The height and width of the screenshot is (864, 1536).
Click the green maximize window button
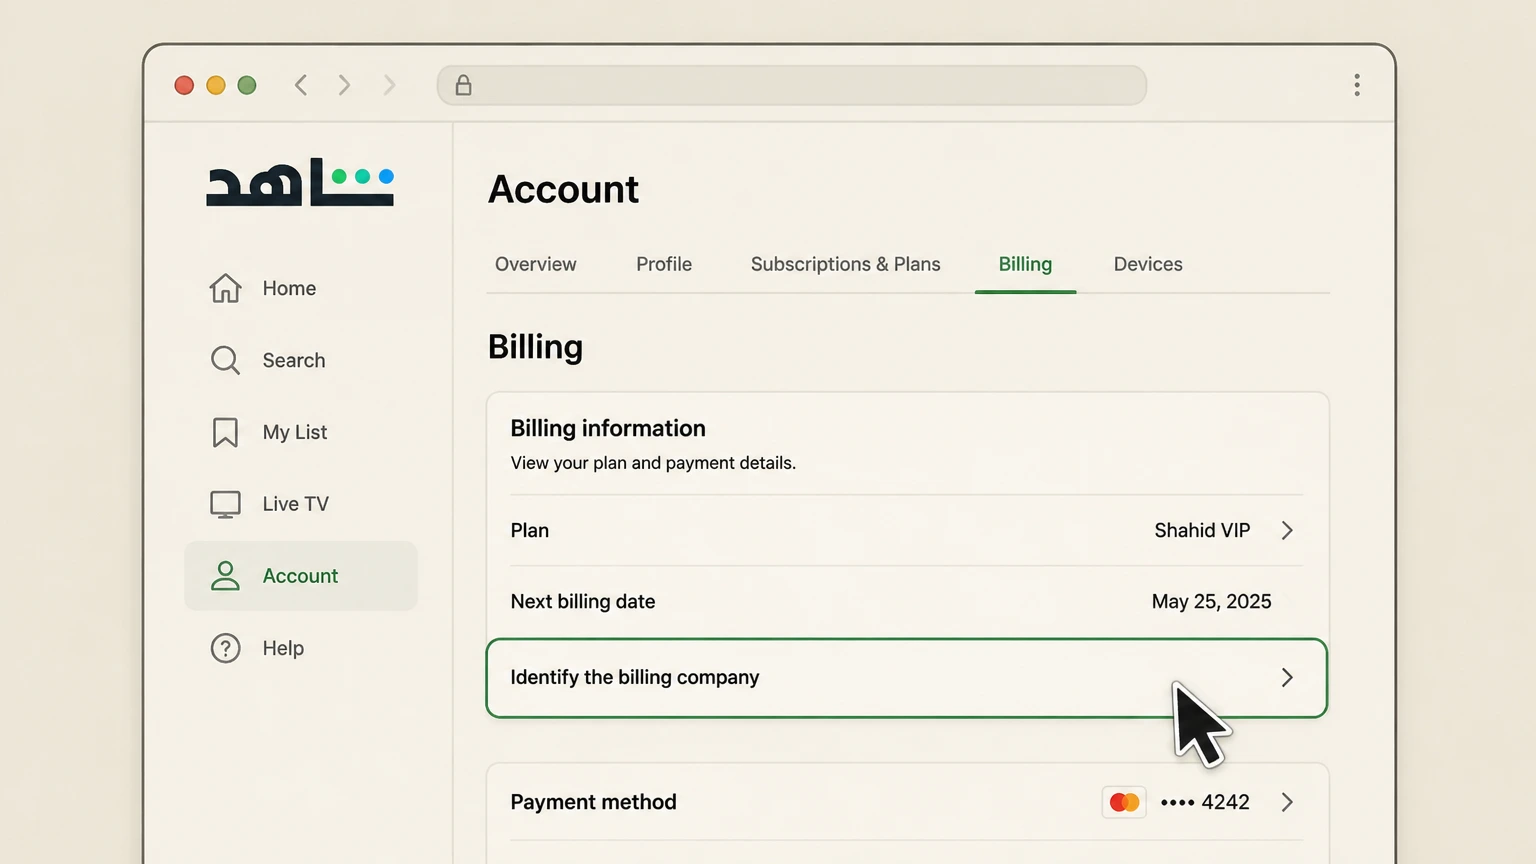pos(247,85)
